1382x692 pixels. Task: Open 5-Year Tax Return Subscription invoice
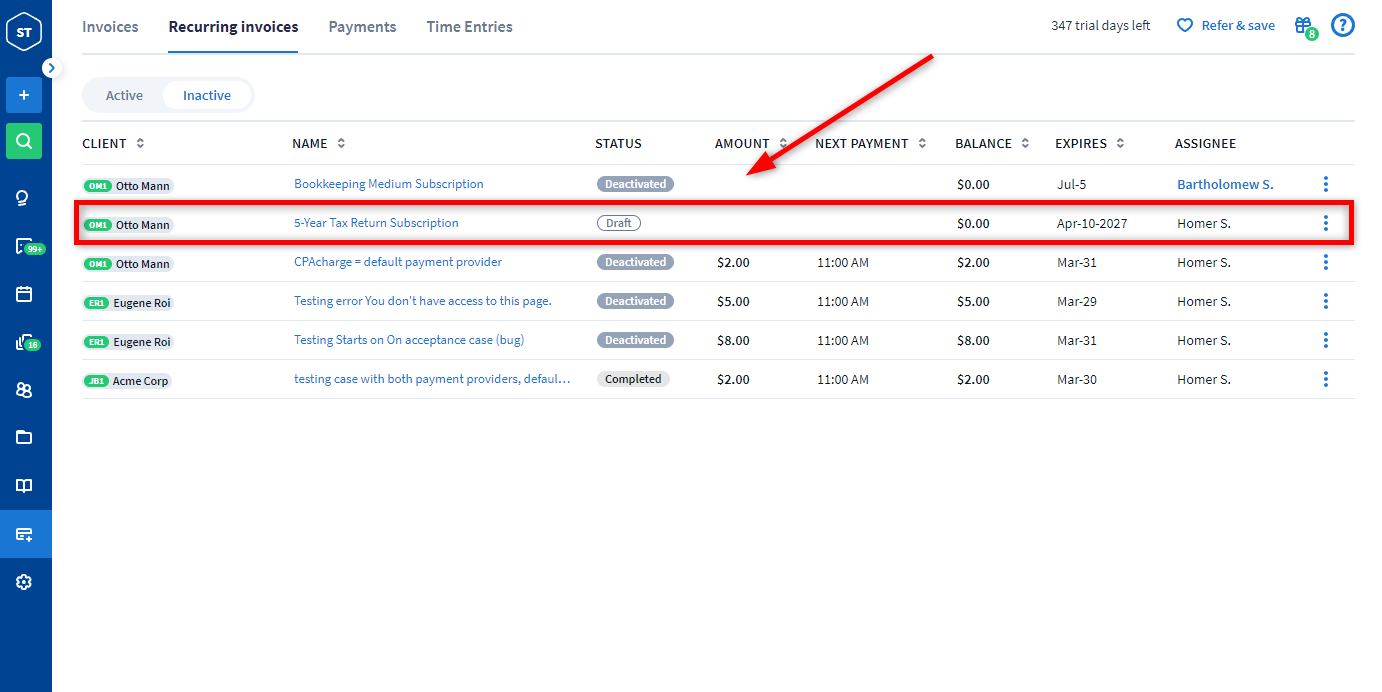click(376, 223)
